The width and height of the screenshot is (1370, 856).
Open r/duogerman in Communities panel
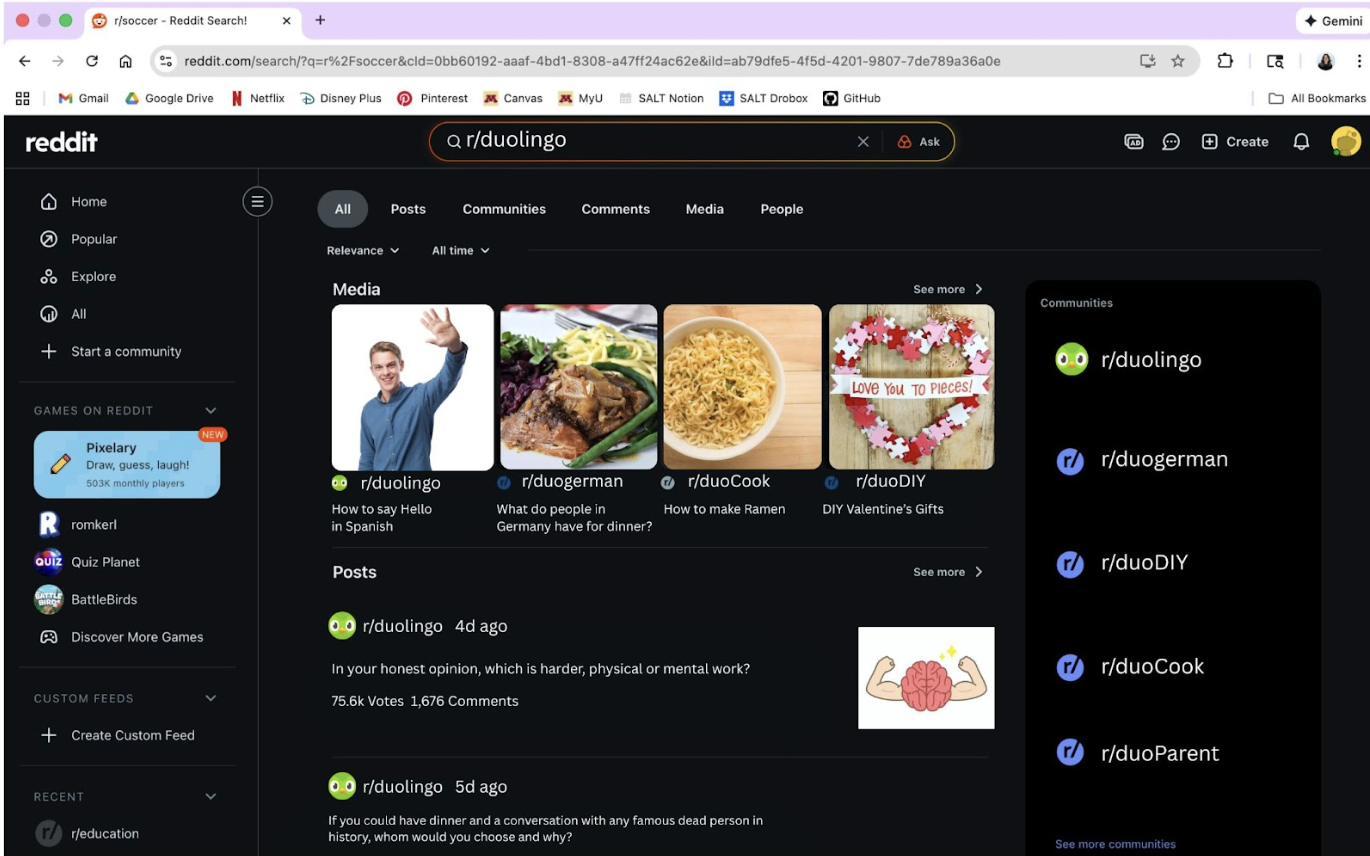[x=1141, y=460]
